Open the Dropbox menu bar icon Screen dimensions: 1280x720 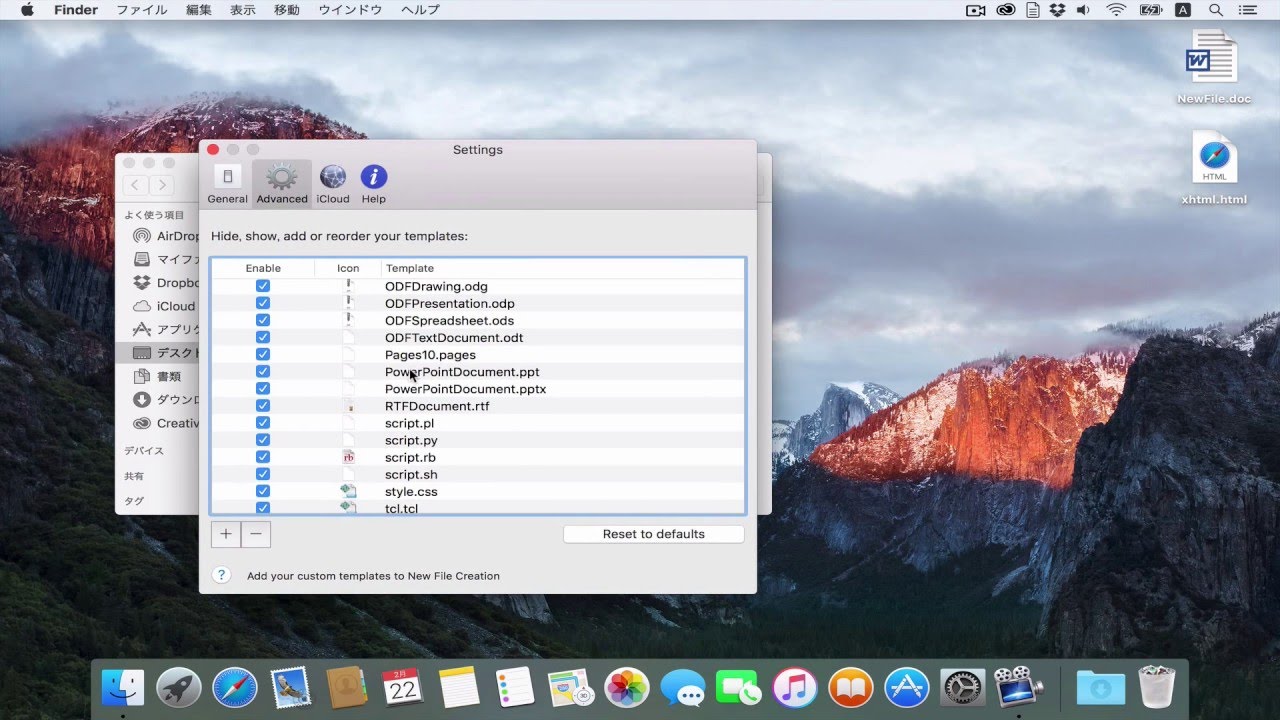[x=1058, y=10]
